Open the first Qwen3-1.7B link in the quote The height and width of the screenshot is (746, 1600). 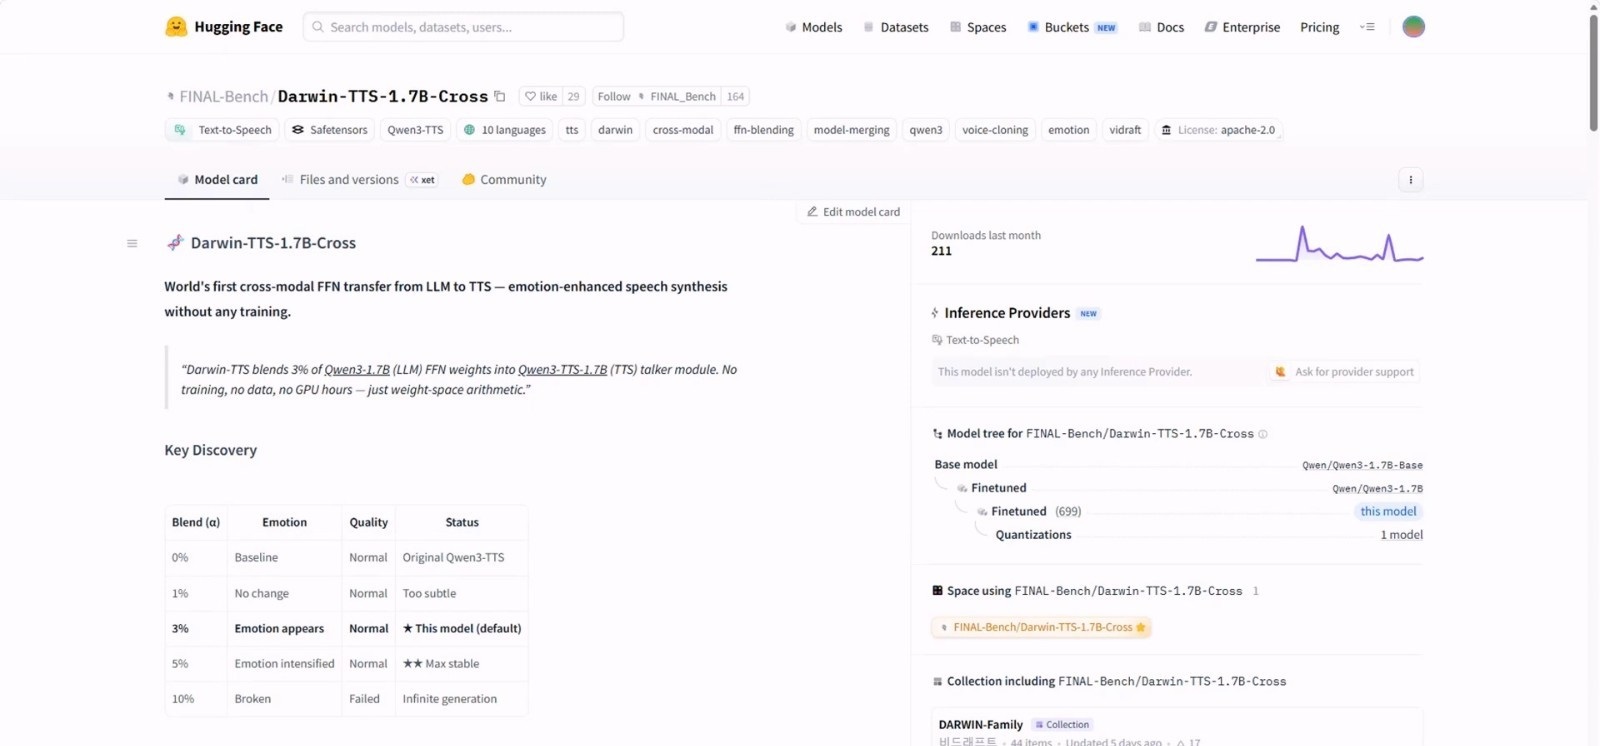(x=357, y=370)
